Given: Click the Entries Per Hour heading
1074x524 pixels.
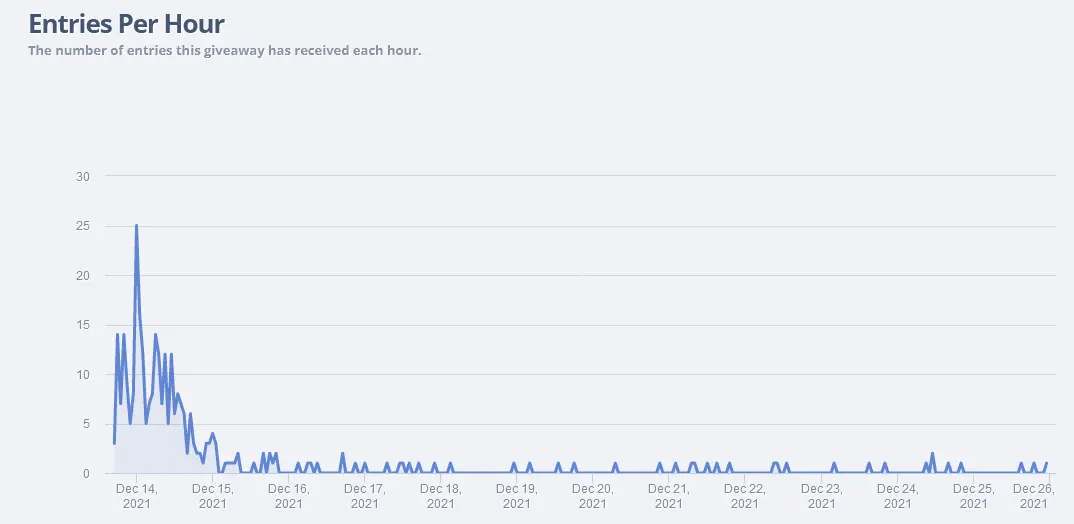Looking at the screenshot, I should pyautogui.click(x=127, y=24).
